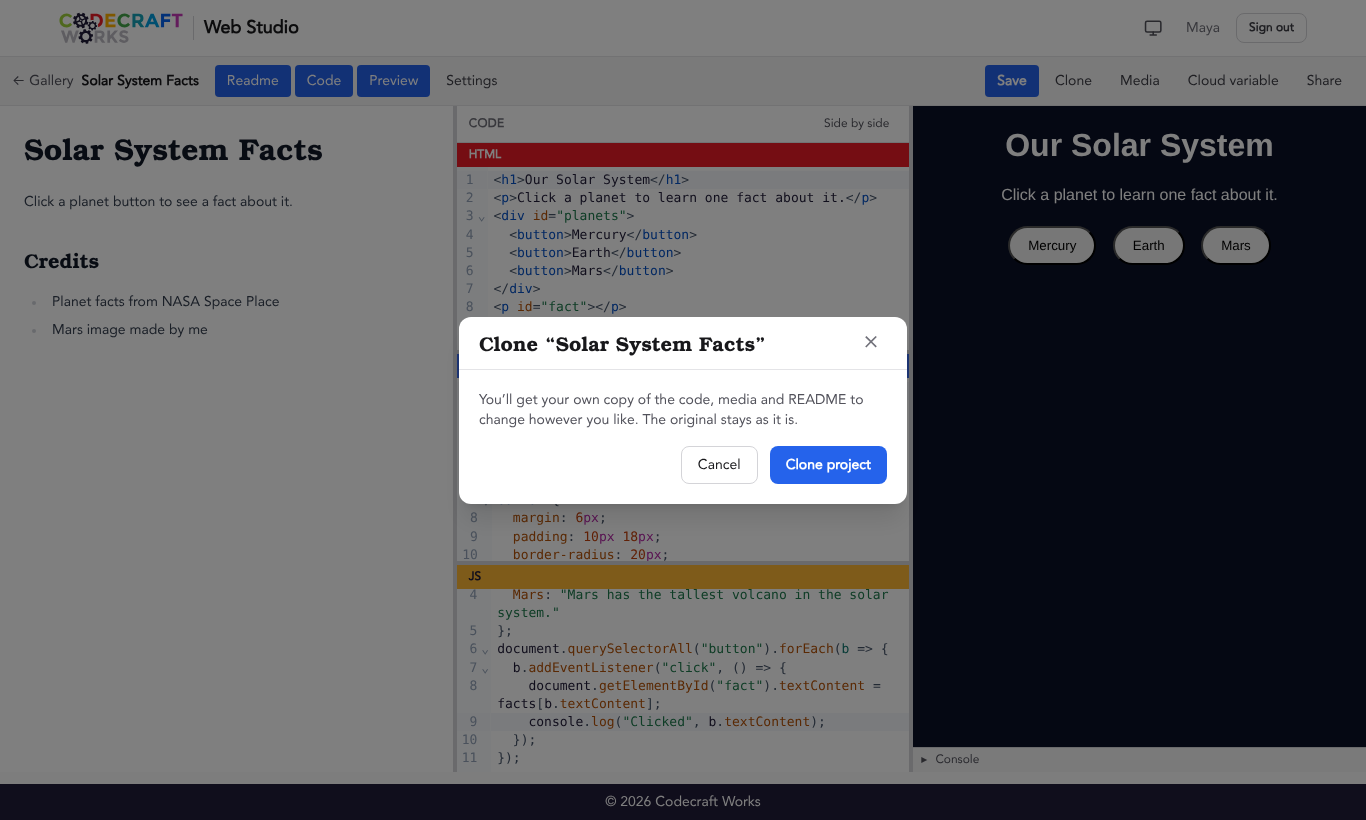
Task: Click the back arrow next to Gallery
Action: tap(18, 81)
